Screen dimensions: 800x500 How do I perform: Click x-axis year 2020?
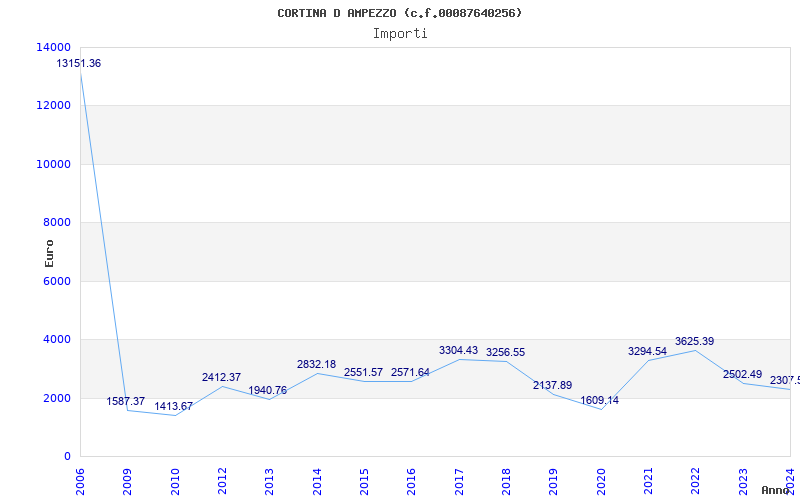pyautogui.click(x=601, y=482)
